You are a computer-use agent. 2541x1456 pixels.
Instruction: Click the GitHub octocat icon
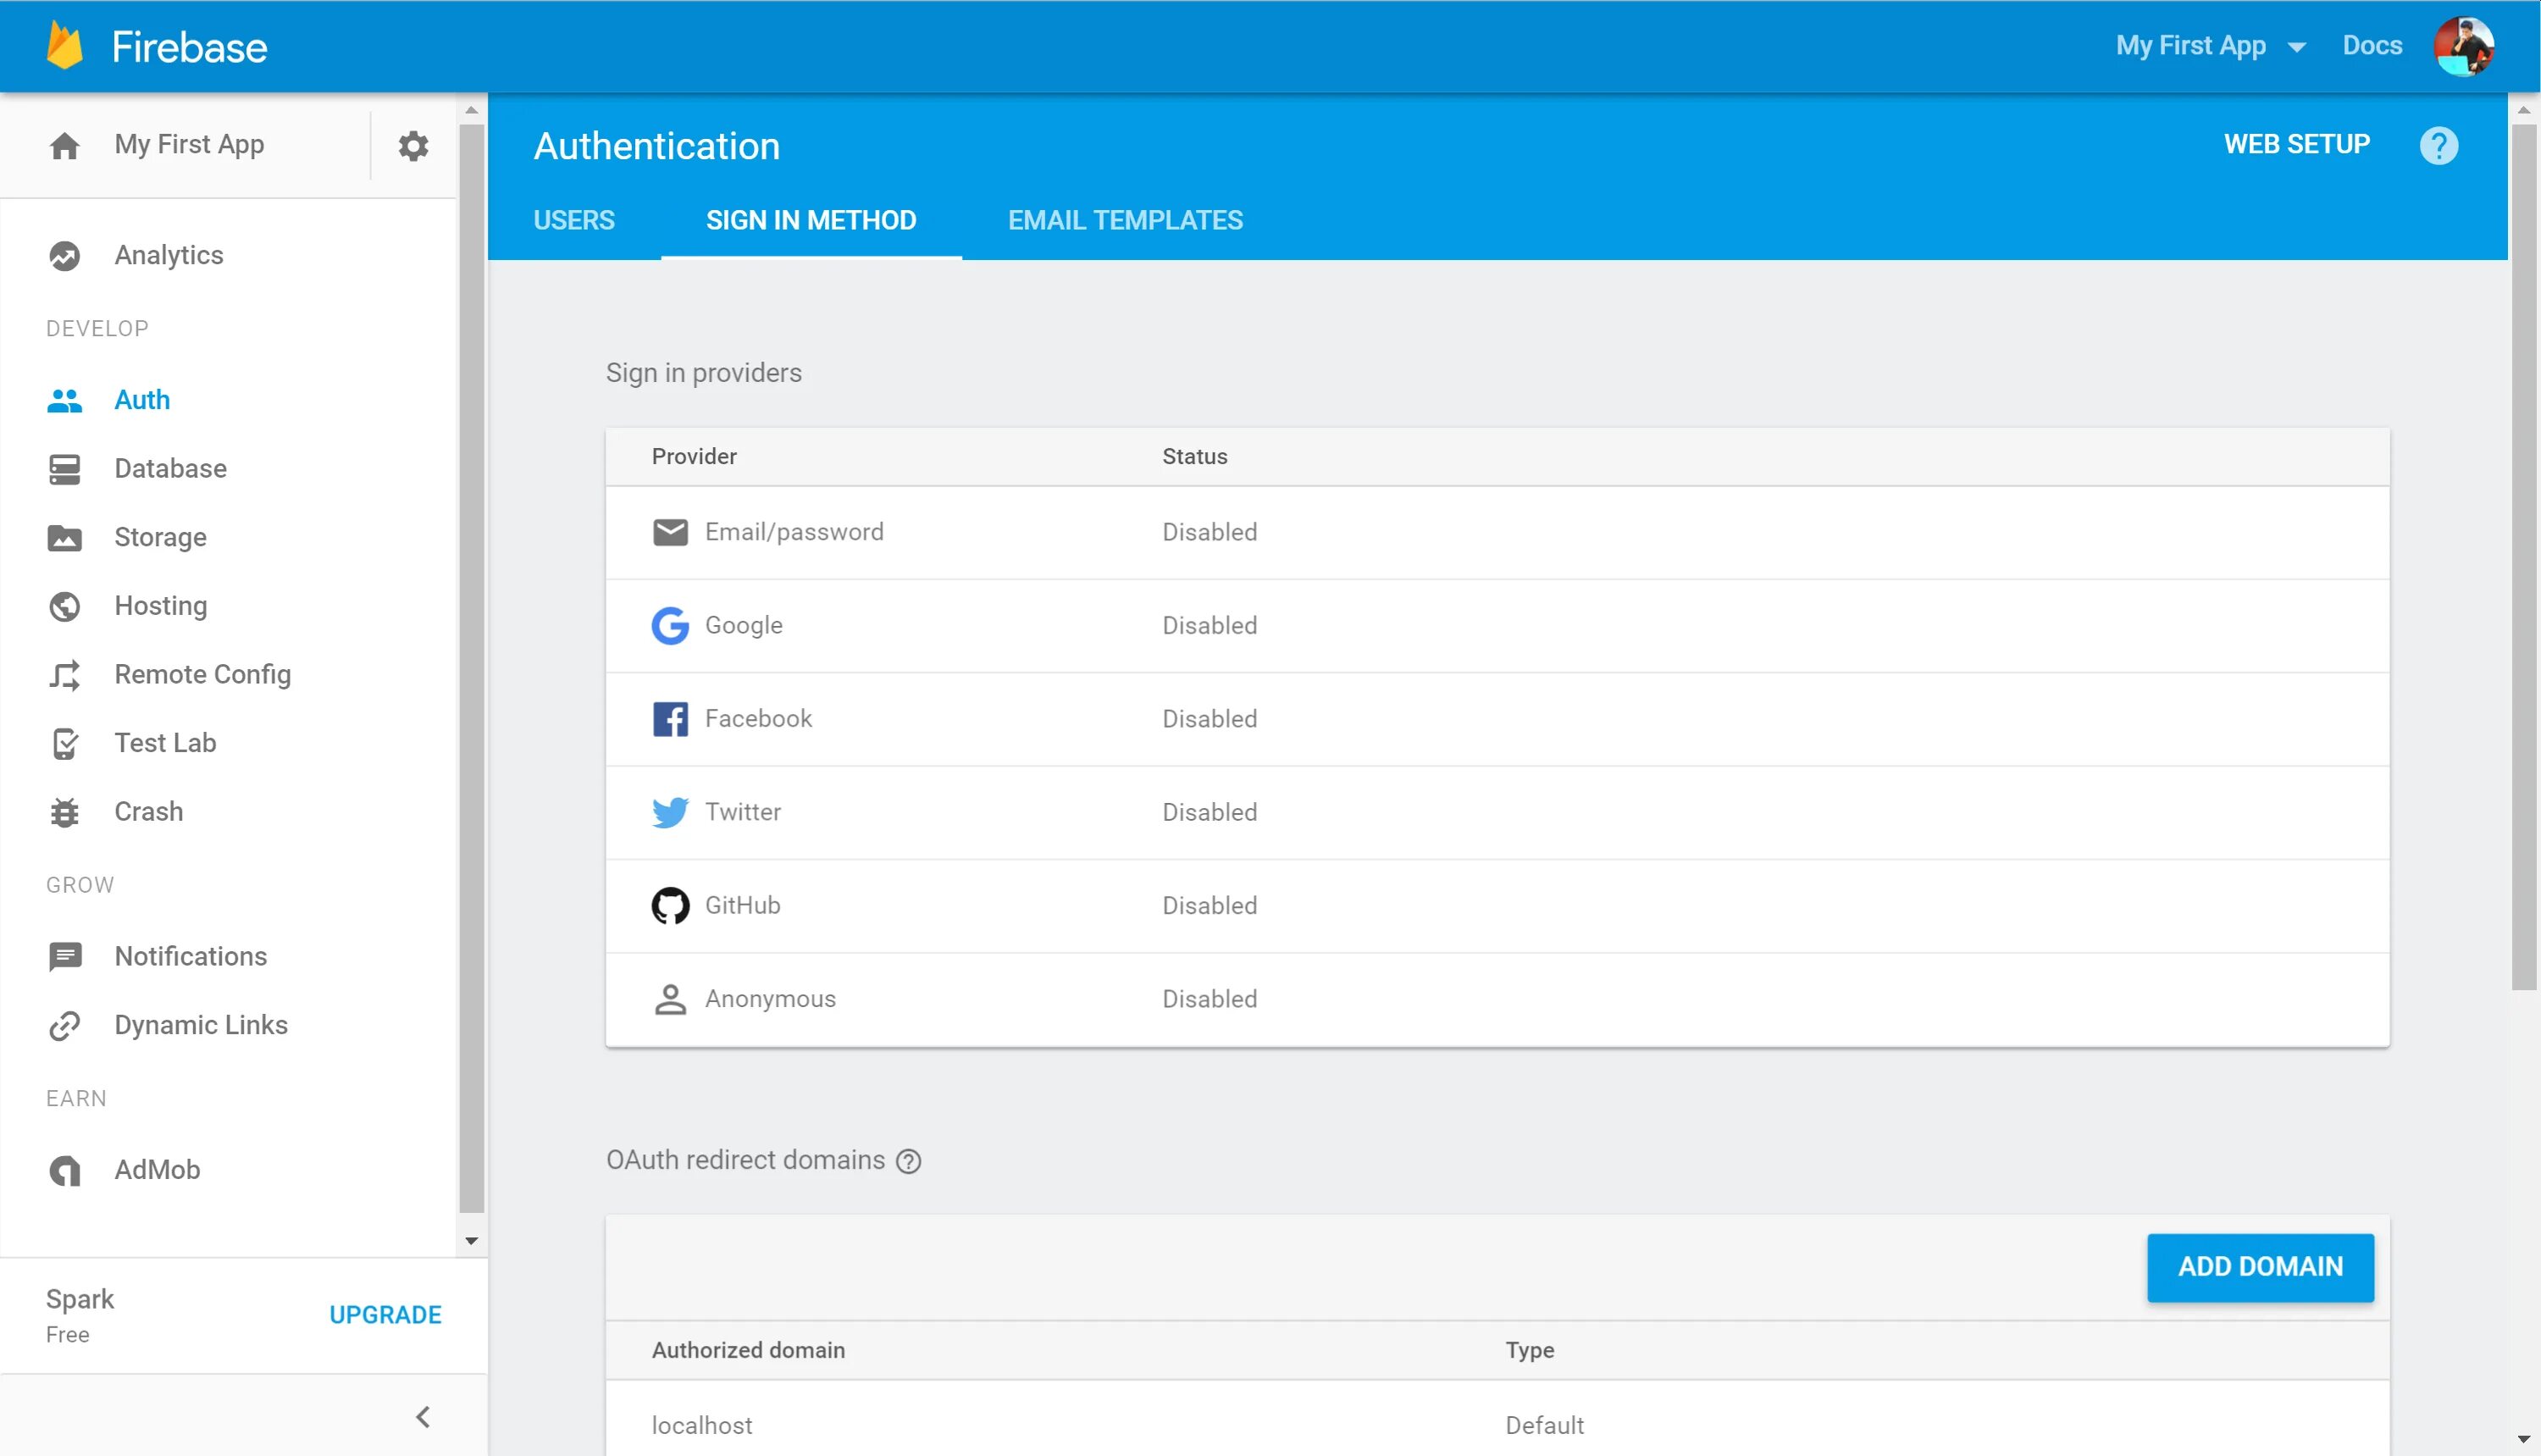(x=670, y=906)
